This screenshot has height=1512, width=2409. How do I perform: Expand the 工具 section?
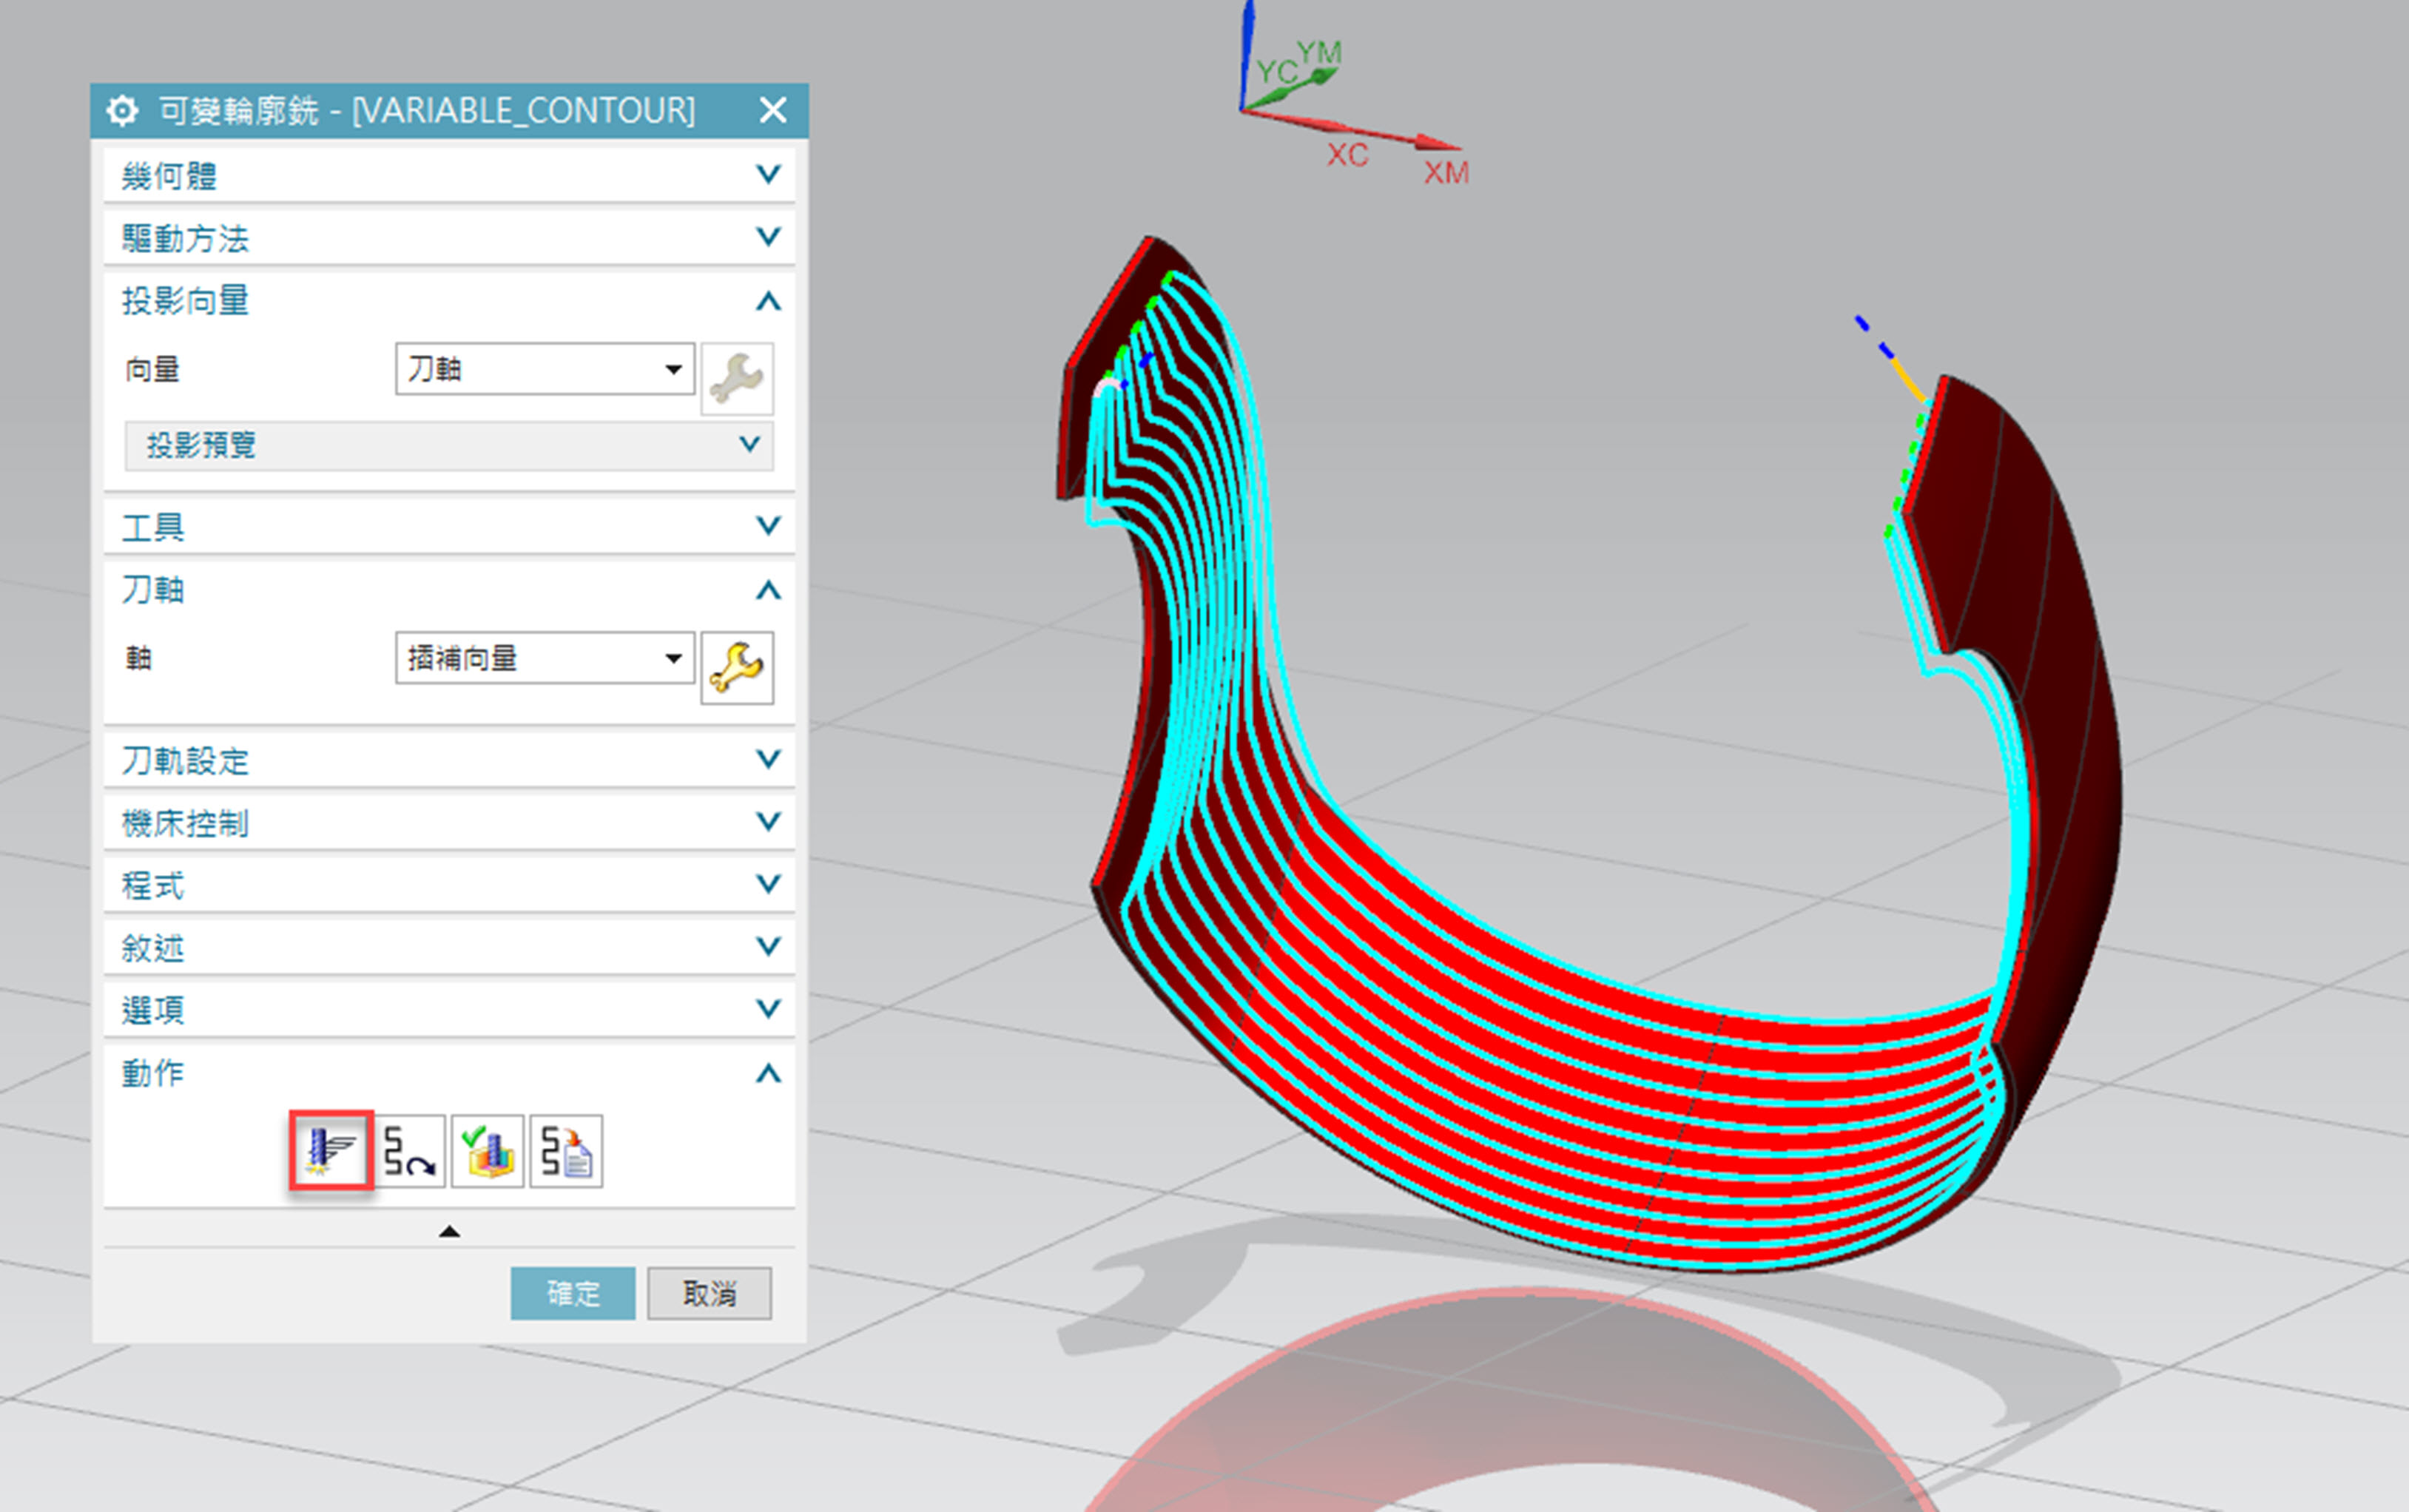(x=450, y=526)
